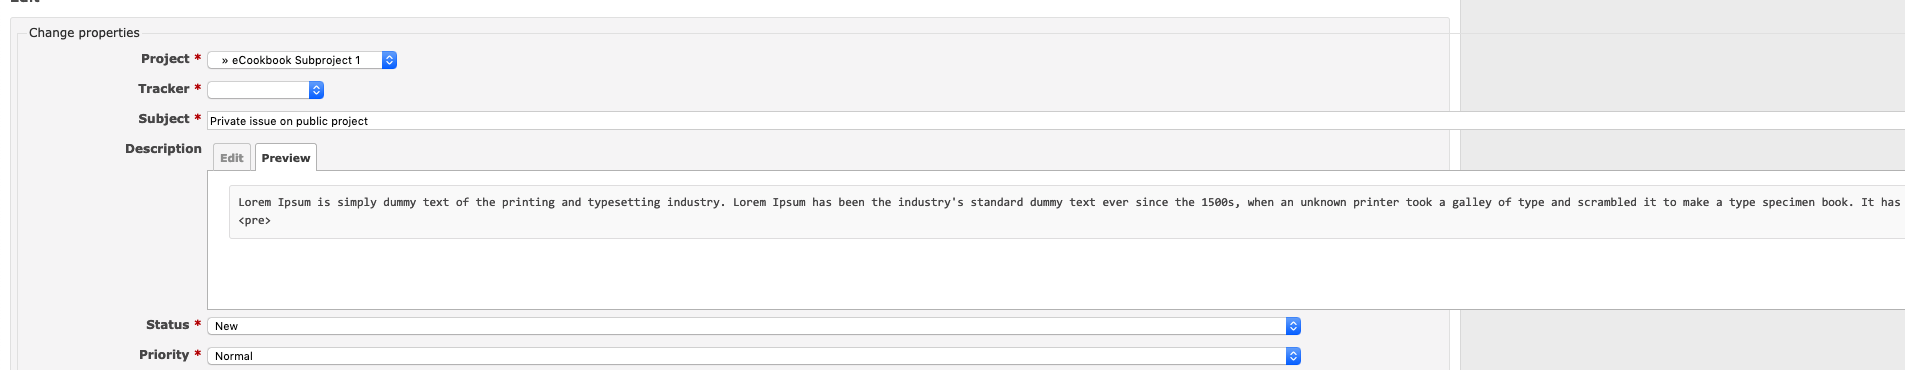Click the Description field label
The width and height of the screenshot is (1905, 370).
163,149
